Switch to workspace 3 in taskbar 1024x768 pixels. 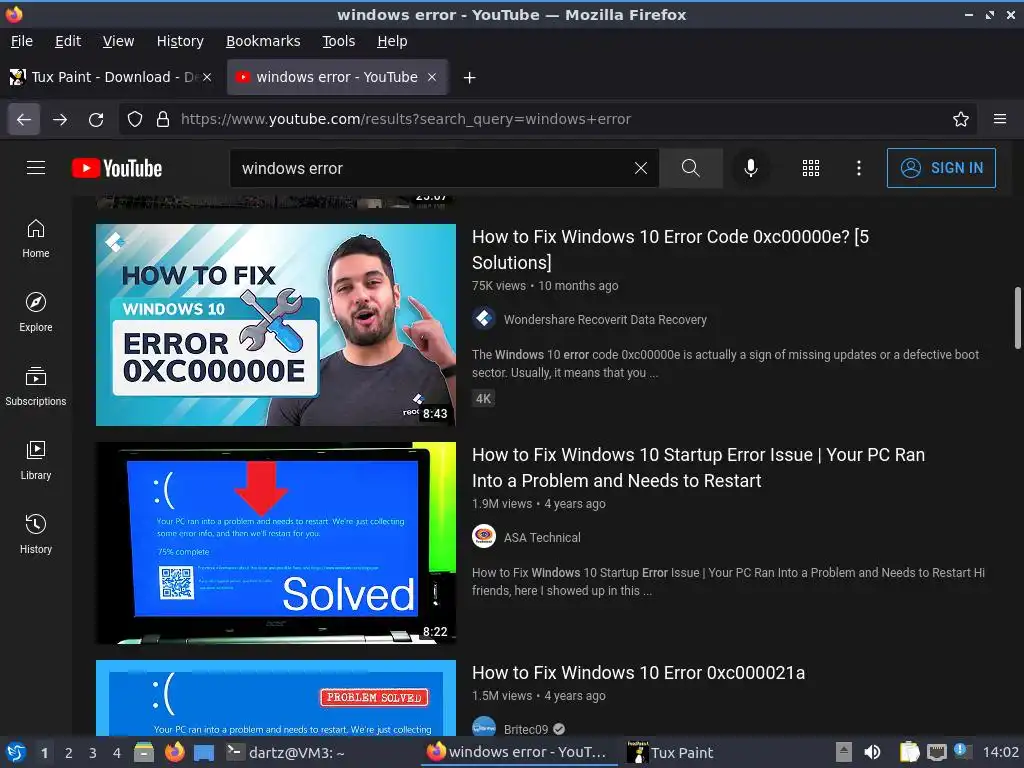click(x=93, y=753)
